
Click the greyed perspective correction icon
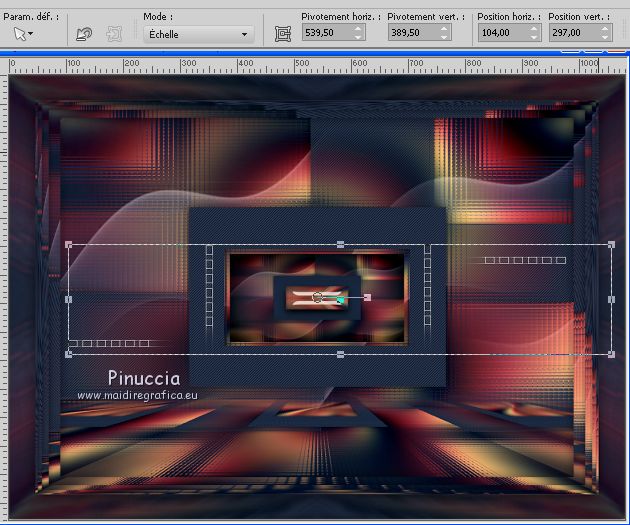click(x=113, y=34)
